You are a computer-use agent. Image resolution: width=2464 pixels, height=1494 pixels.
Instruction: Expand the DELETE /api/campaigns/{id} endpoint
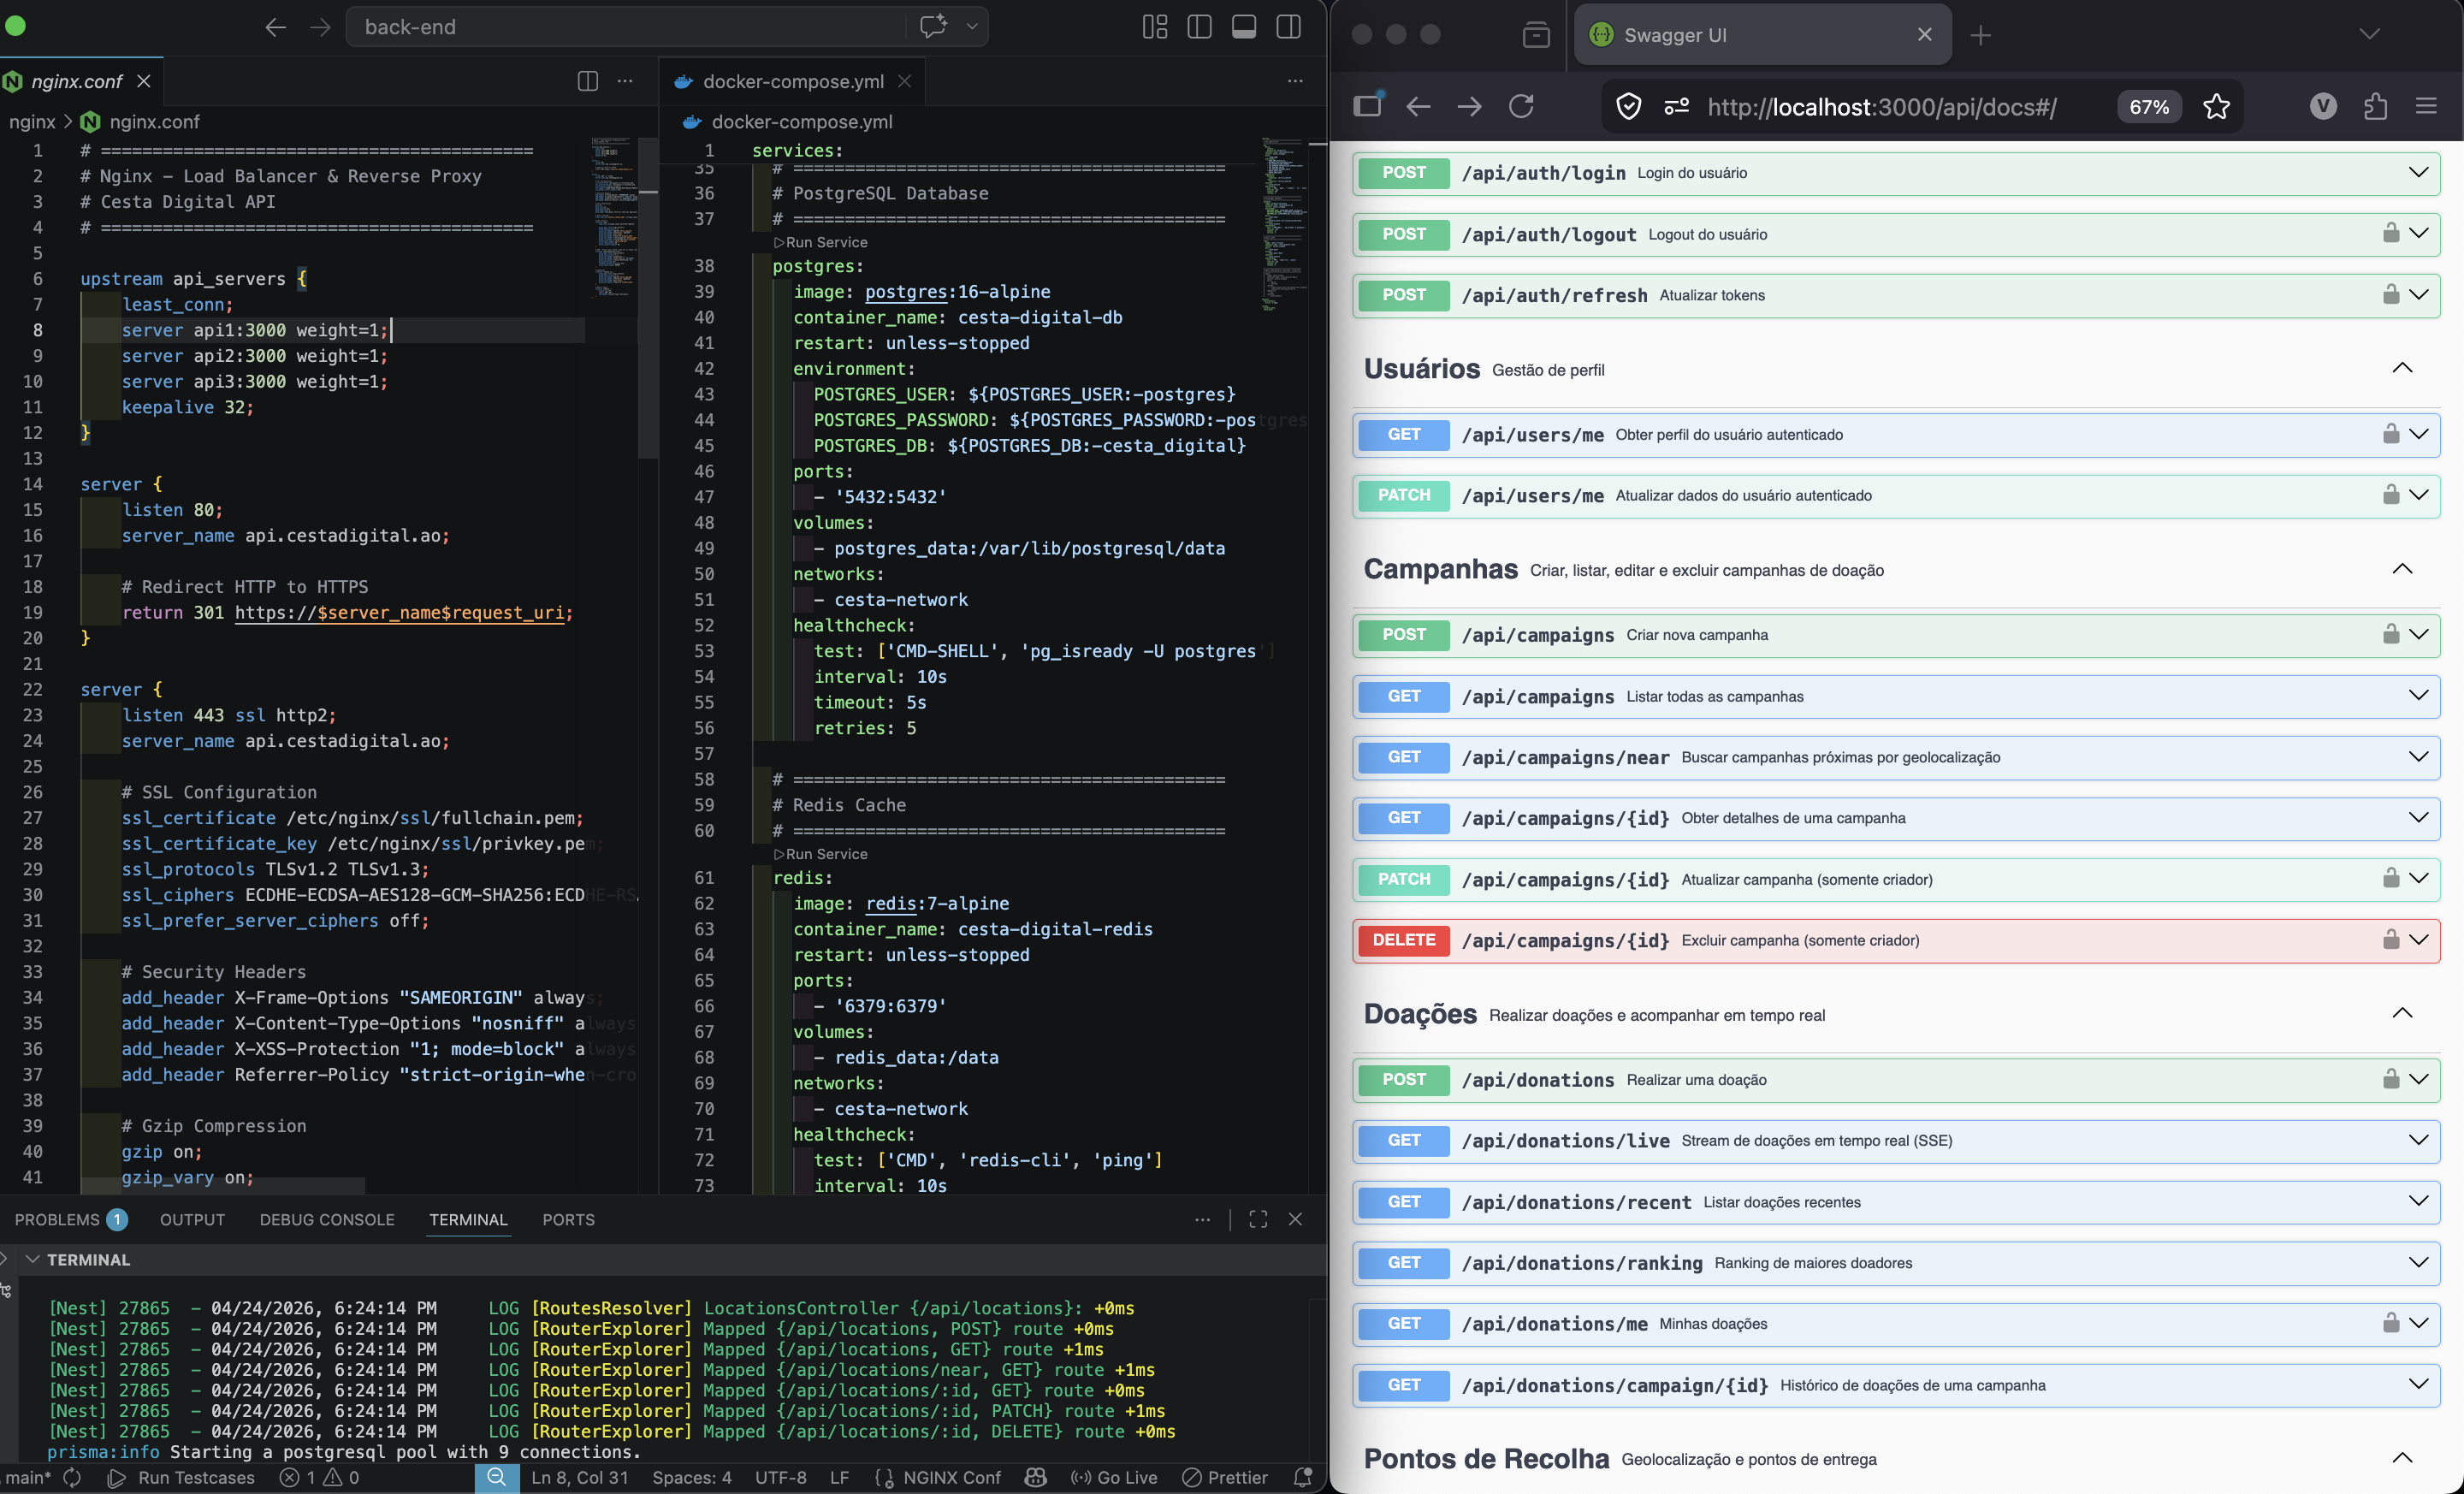point(2418,940)
